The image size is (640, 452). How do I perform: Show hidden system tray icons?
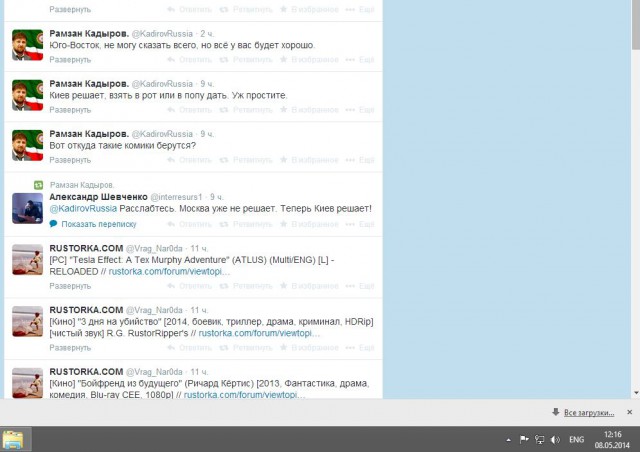click(508, 440)
